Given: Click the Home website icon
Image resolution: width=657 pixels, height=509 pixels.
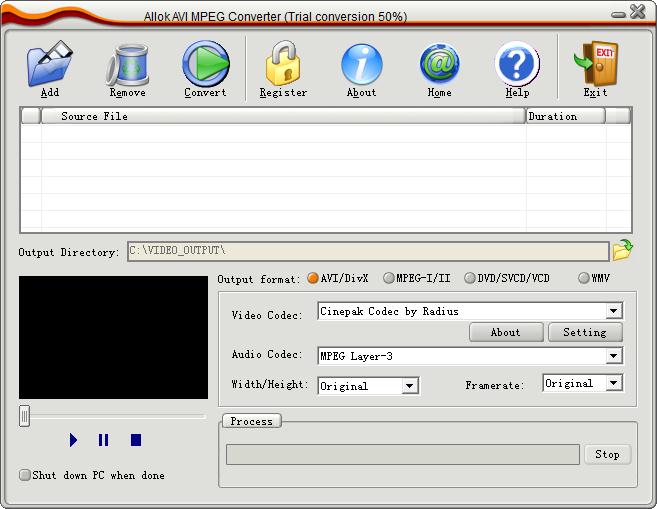Looking at the screenshot, I should 439,64.
